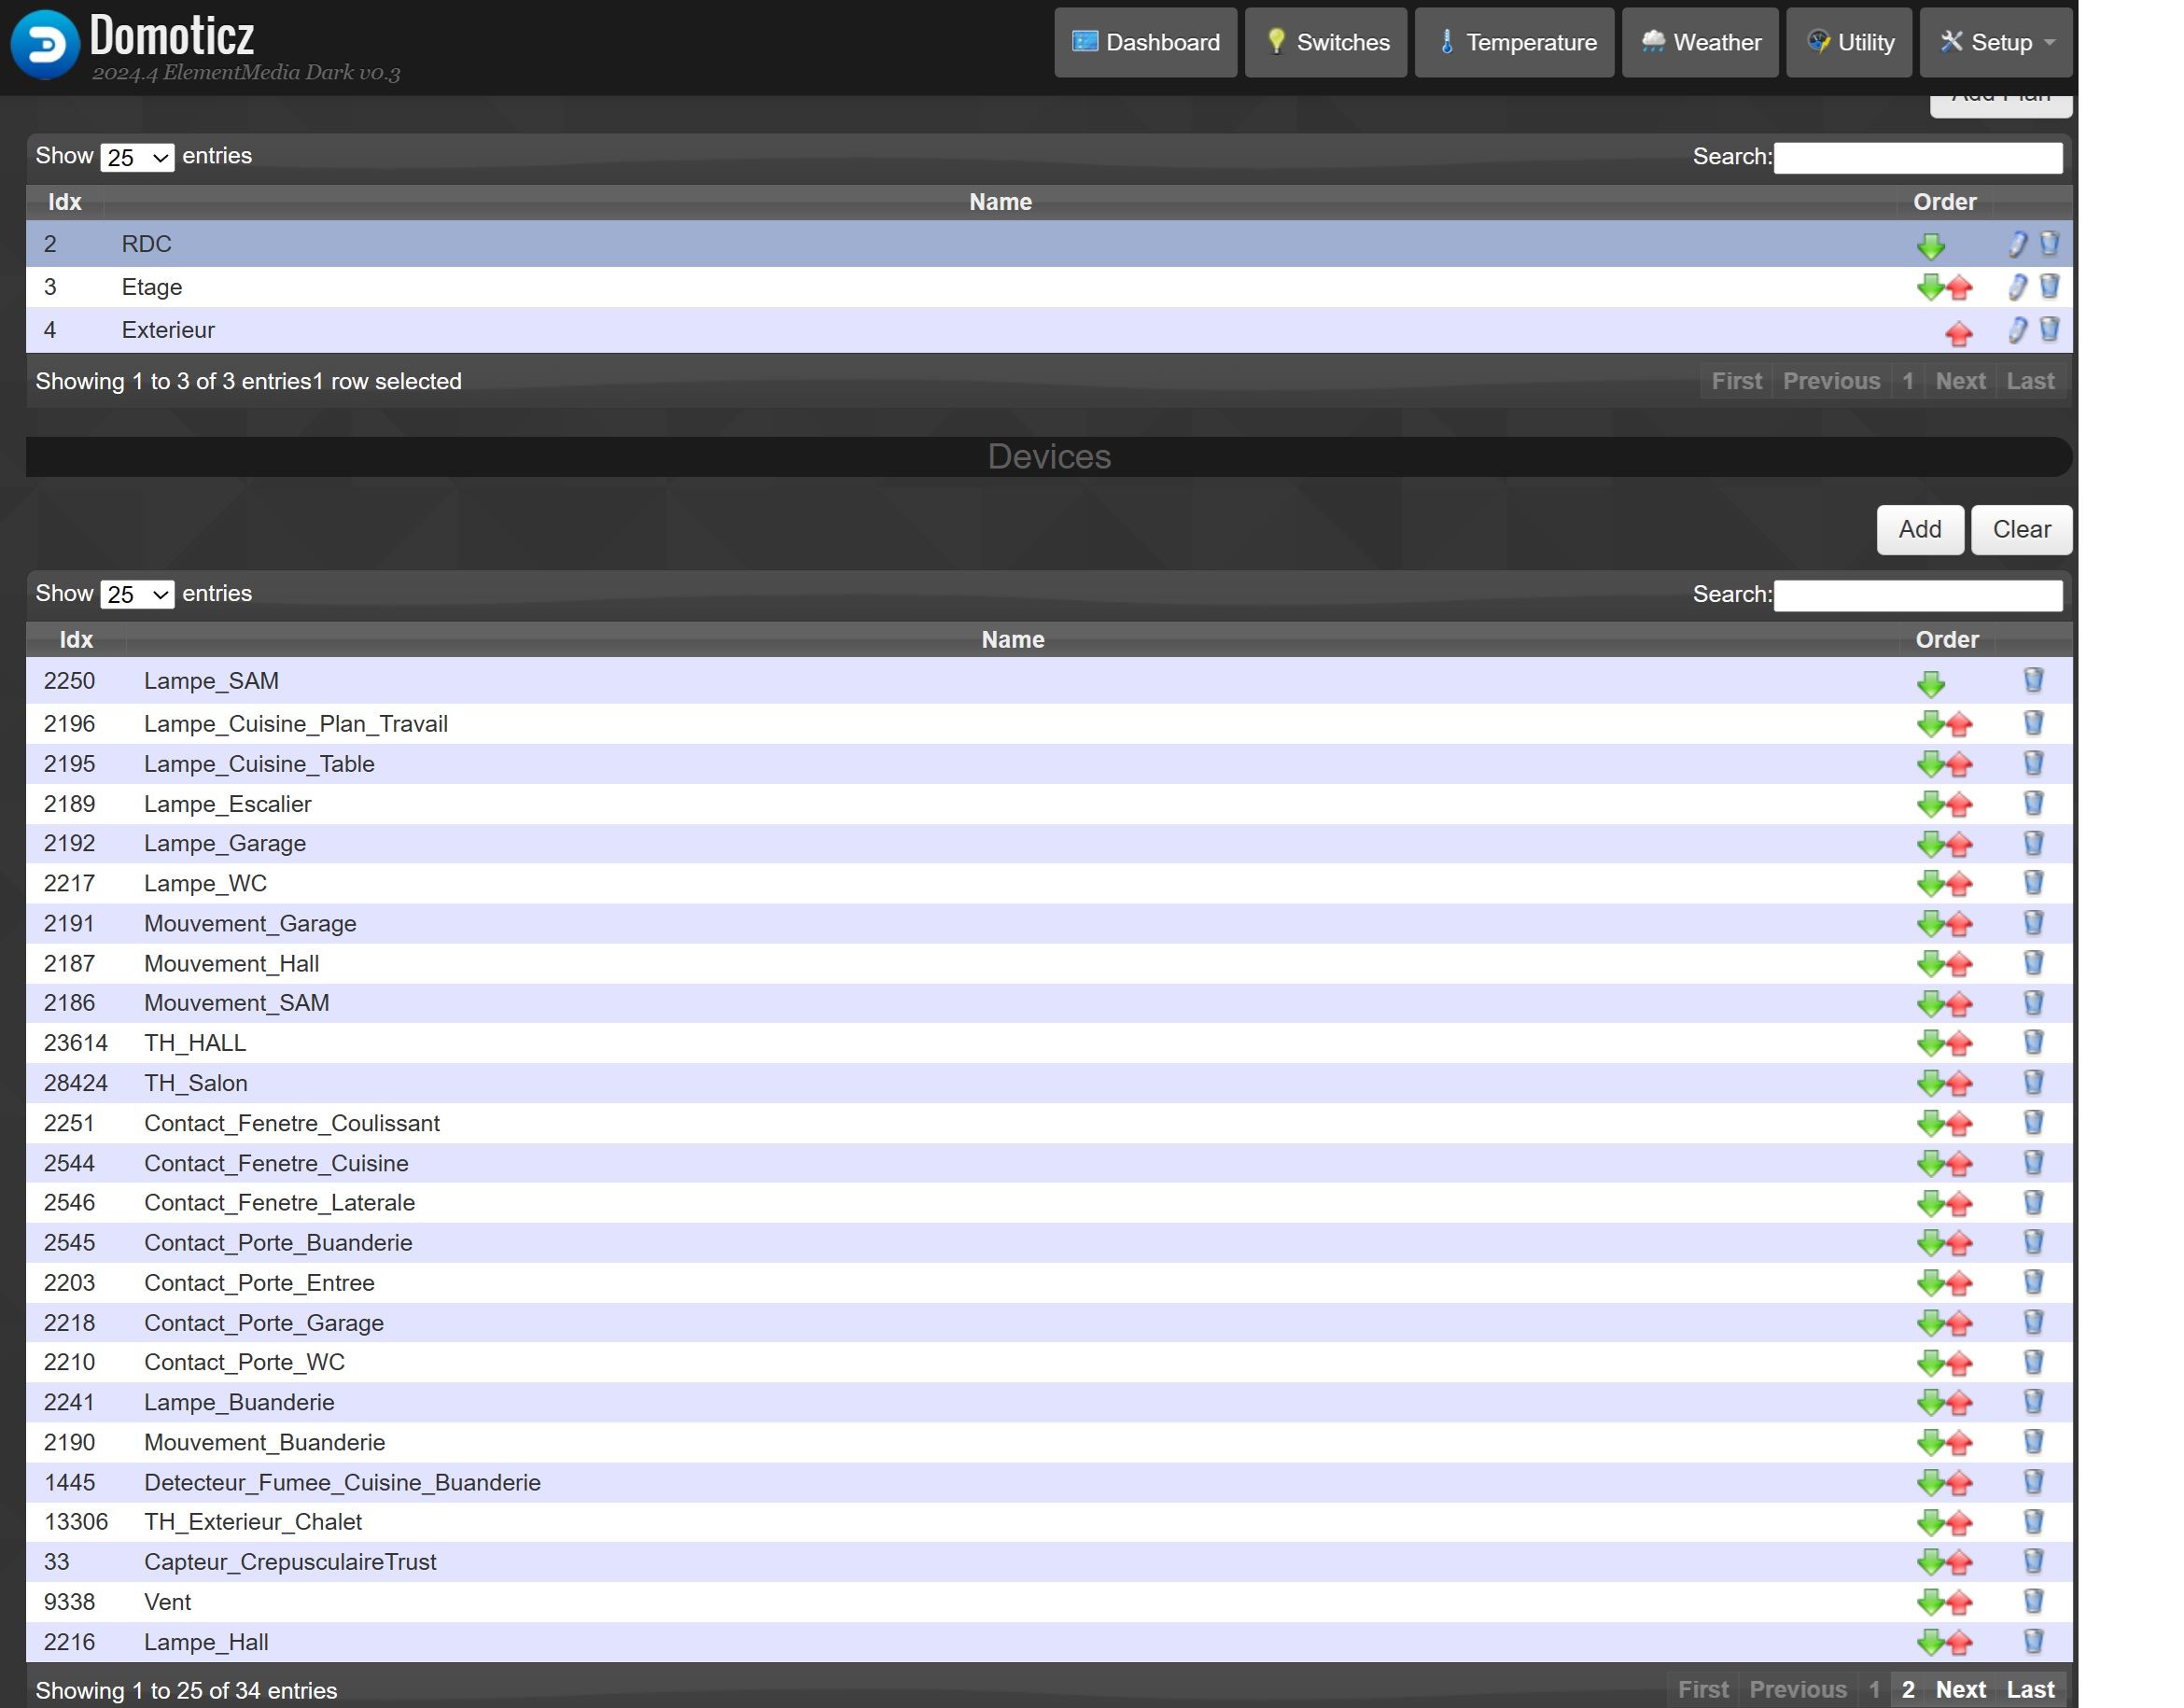Click Last in plans pagination
The image size is (2184, 1708).
click(x=2030, y=381)
